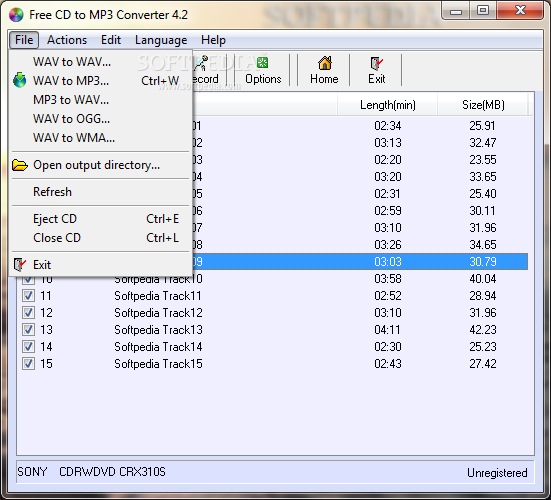
Task: Select Softpedia Track14 title
Action: pyautogui.click(x=158, y=347)
